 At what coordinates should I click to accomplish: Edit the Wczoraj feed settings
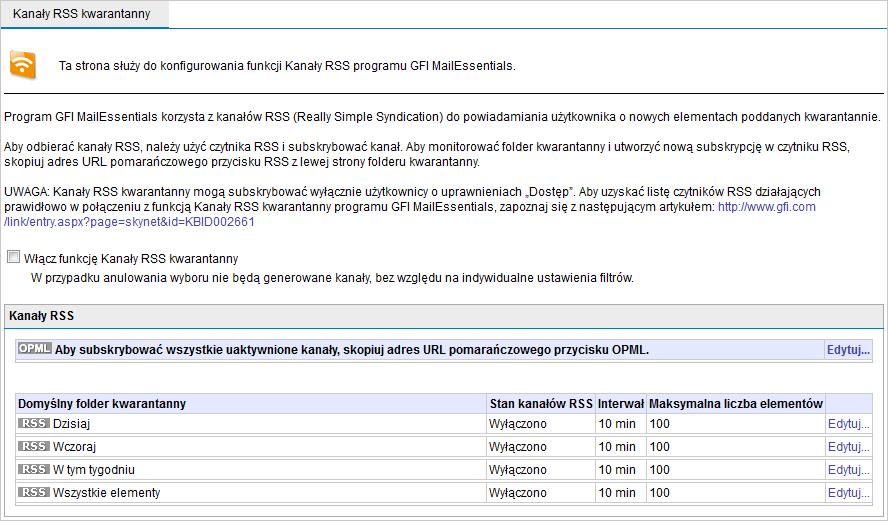coord(848,447)
